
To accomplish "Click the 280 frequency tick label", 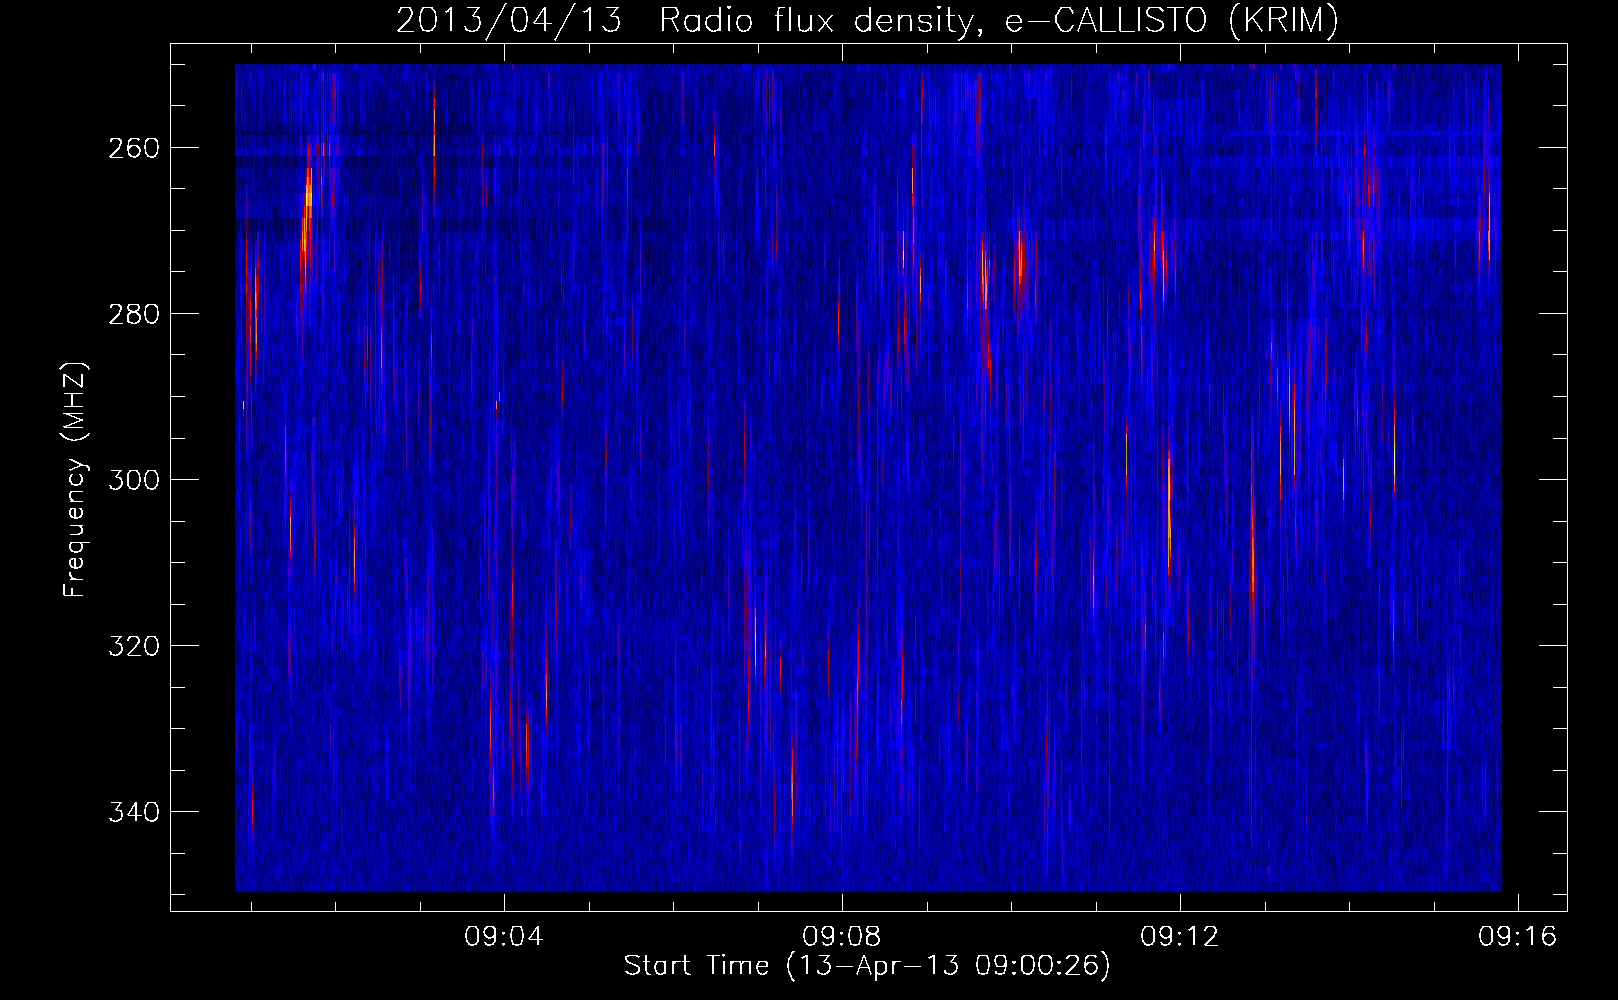I will [132, 314].
